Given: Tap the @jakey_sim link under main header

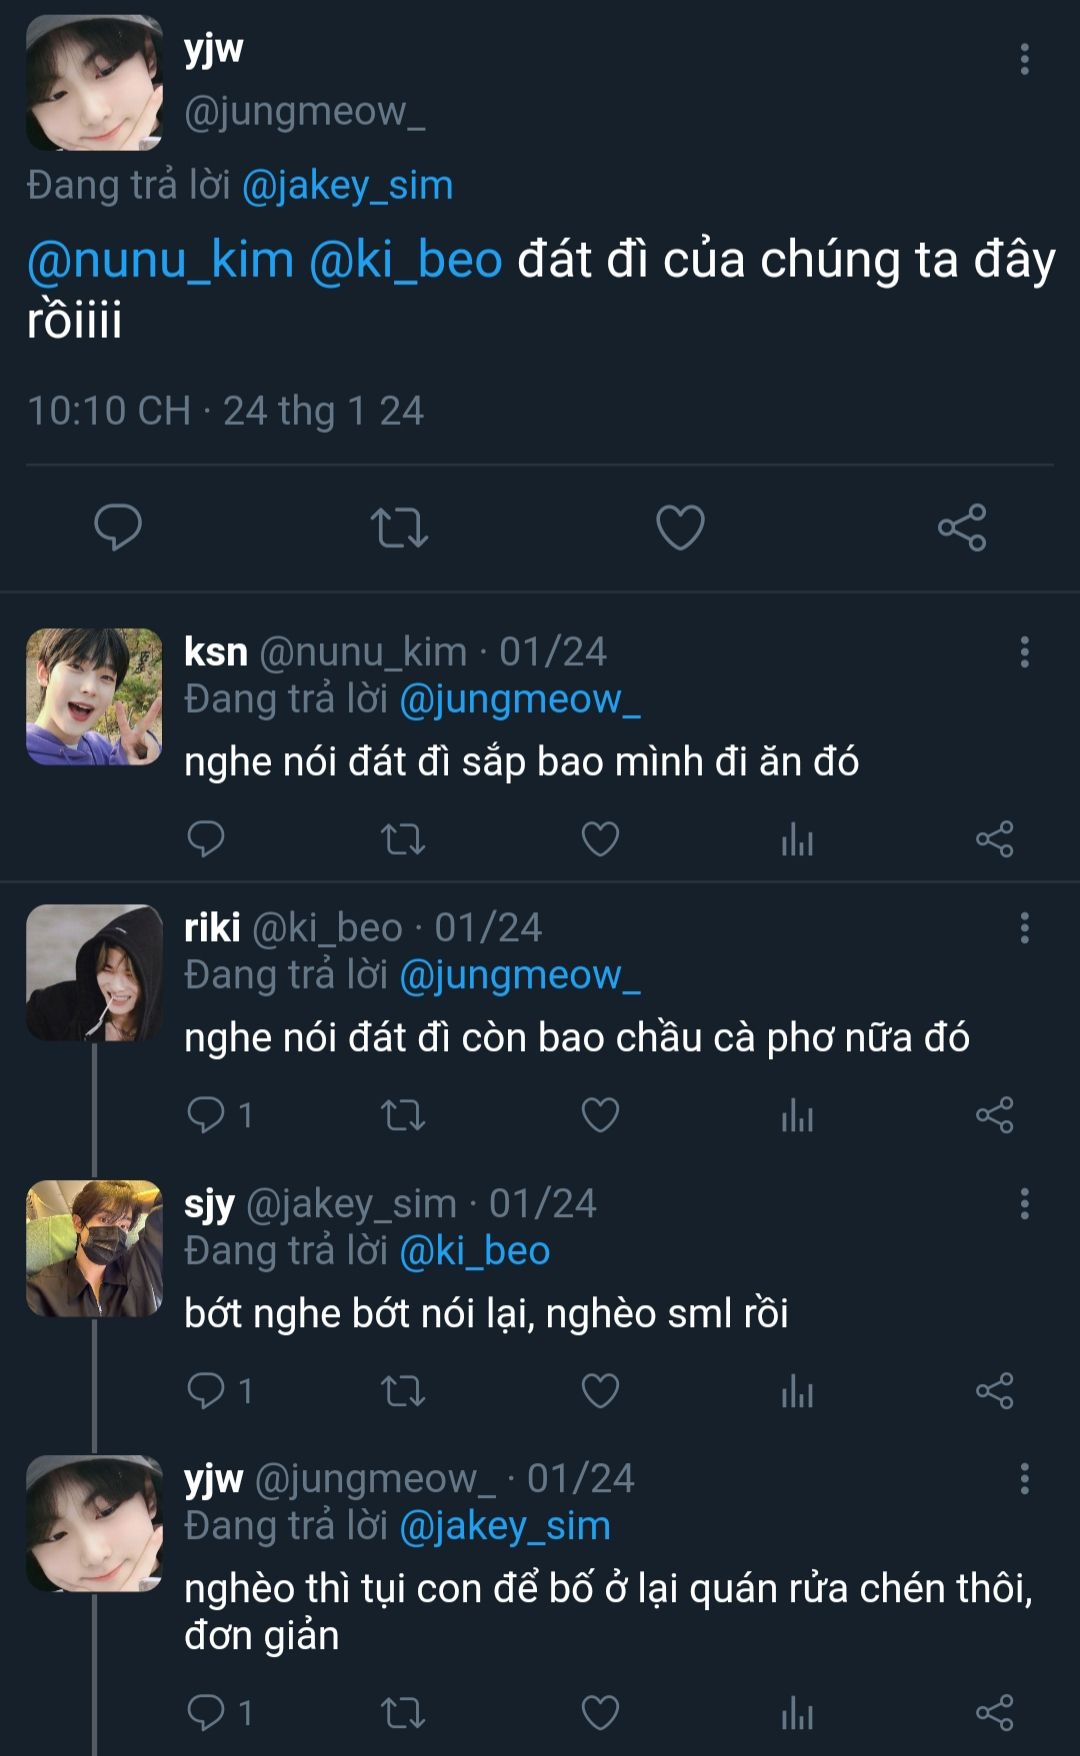Looking at the screenshot, I should click(x=347, y=186).
